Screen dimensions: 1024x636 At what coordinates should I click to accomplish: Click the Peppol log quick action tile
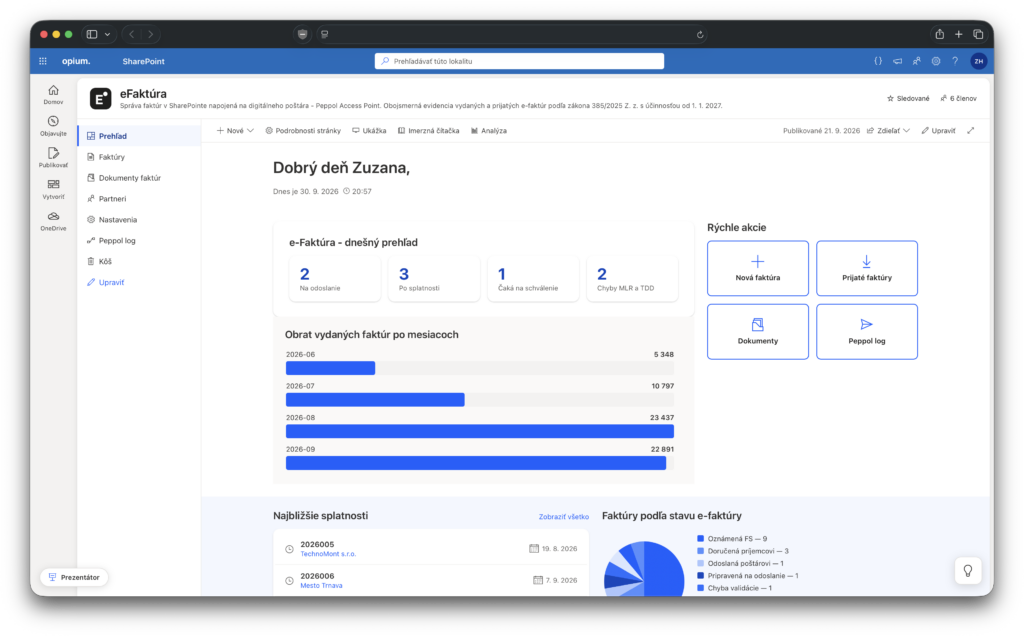(x=867, y=332)
